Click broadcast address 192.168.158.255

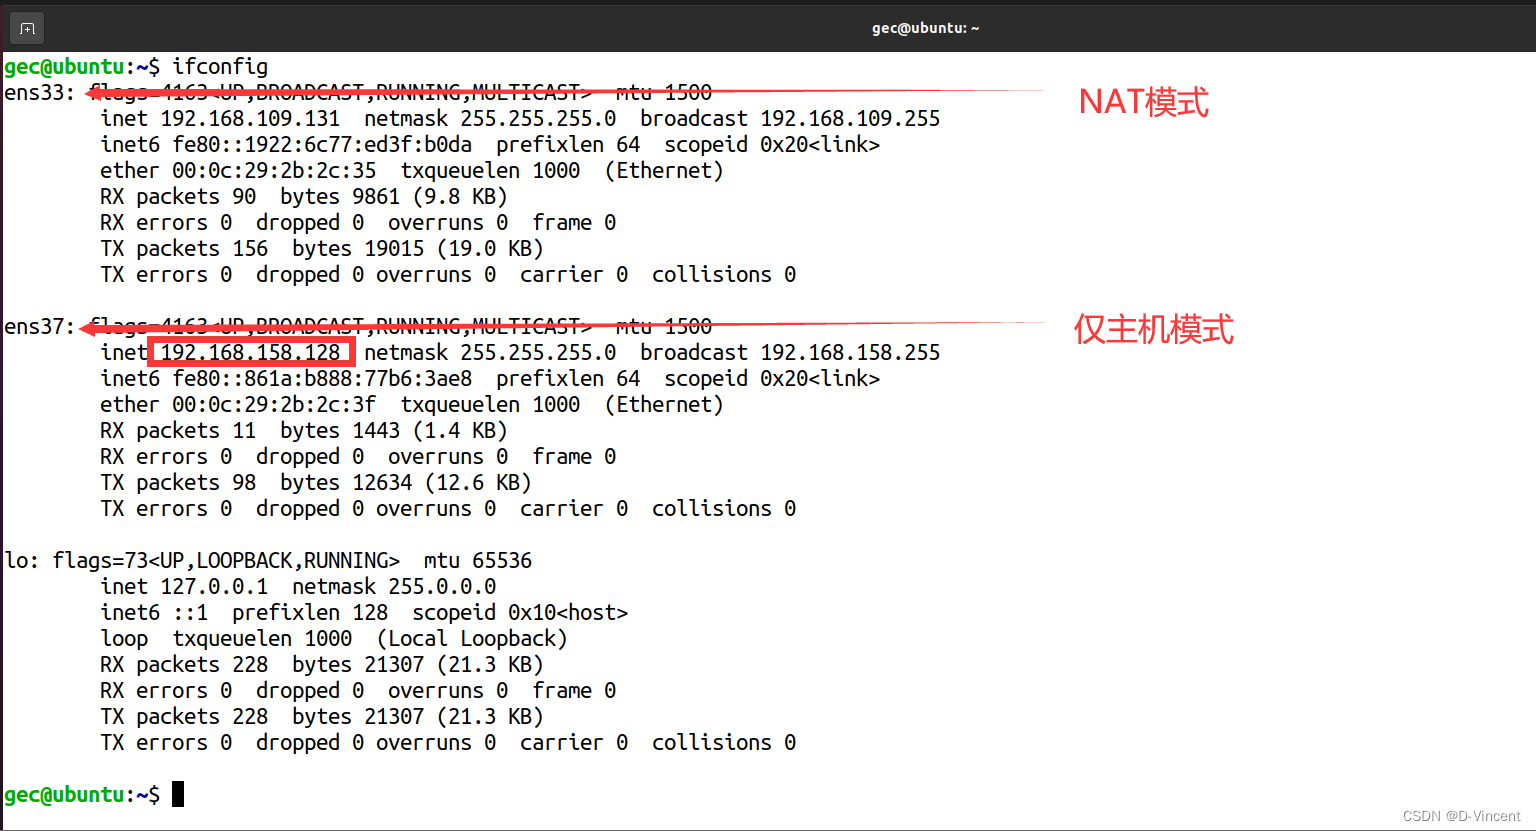click(x=850, y=352)
